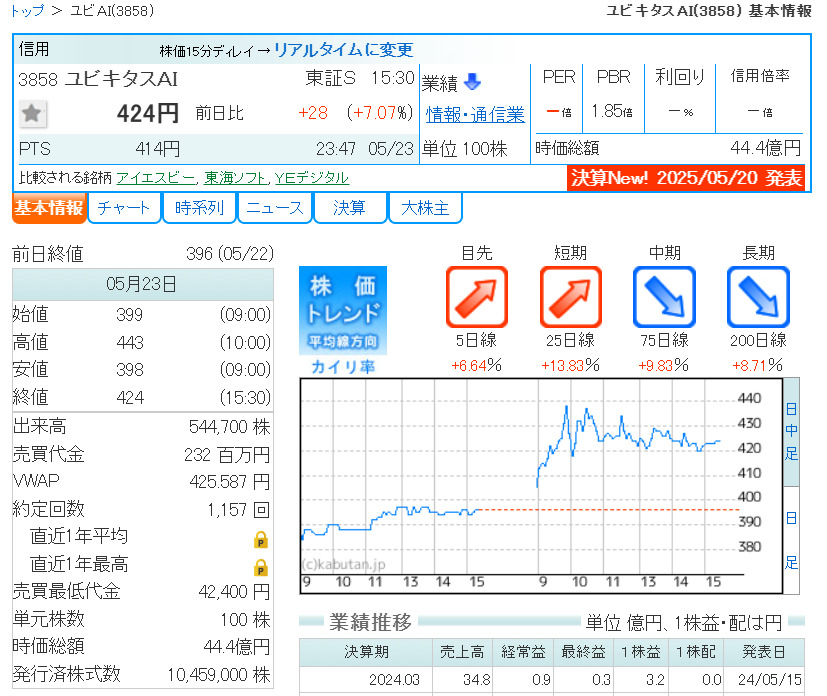
Task: Click the lock icon beside 直近1年最高
Action: [261, 568]
